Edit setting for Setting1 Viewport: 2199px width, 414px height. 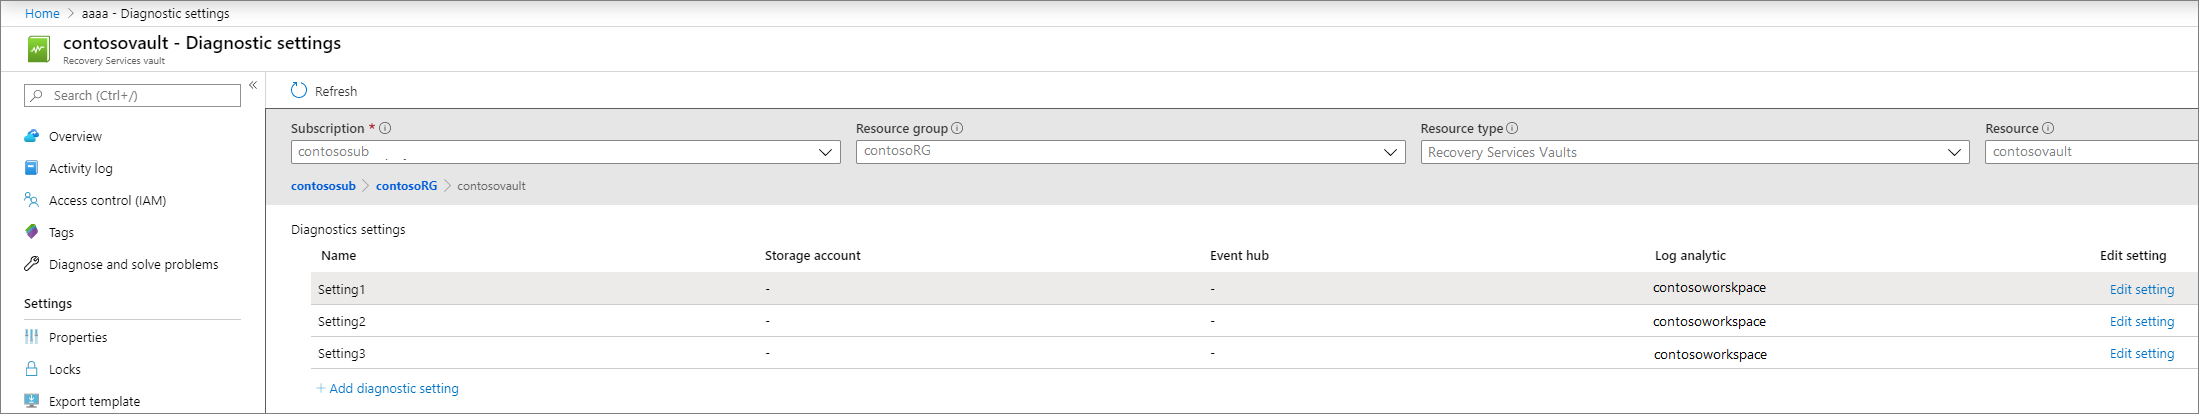[2141, 289]
